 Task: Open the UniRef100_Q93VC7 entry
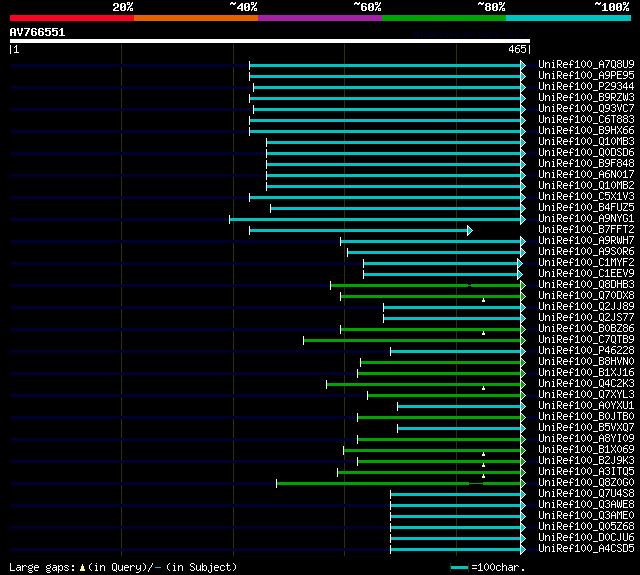pos(586,109)
